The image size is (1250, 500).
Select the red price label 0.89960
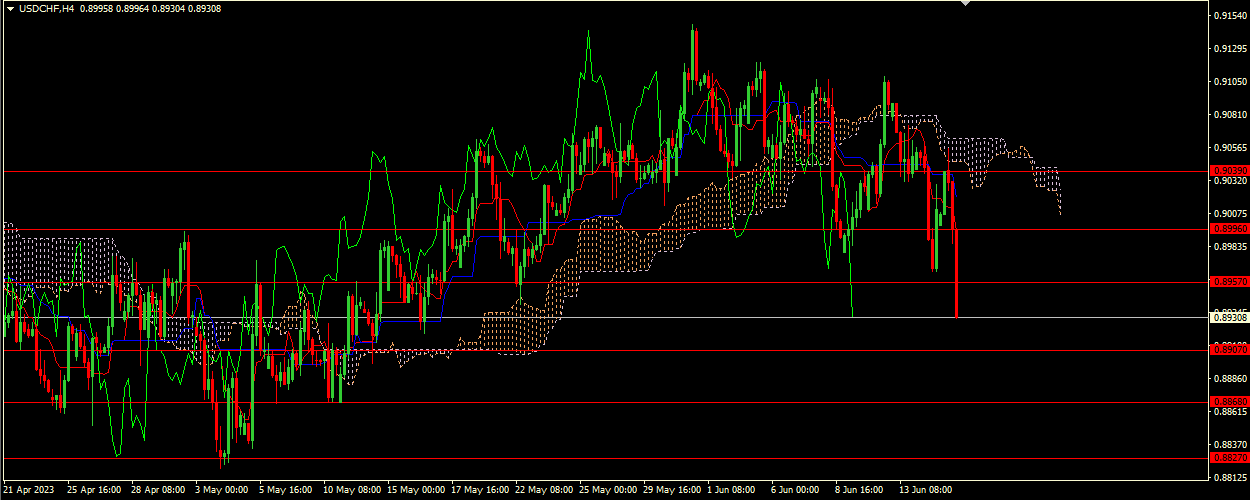(1228, 228)
